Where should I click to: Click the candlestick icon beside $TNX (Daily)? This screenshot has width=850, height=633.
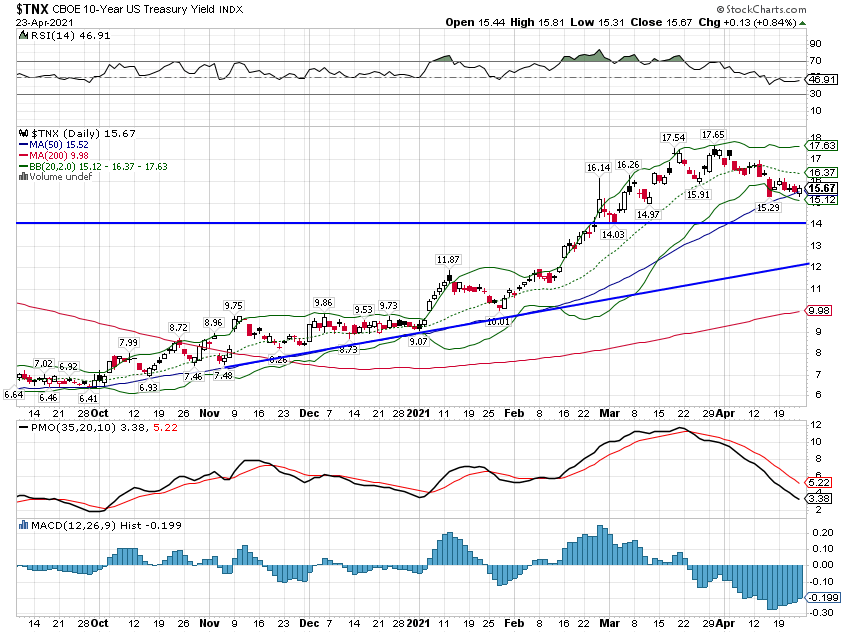(23, 133)
